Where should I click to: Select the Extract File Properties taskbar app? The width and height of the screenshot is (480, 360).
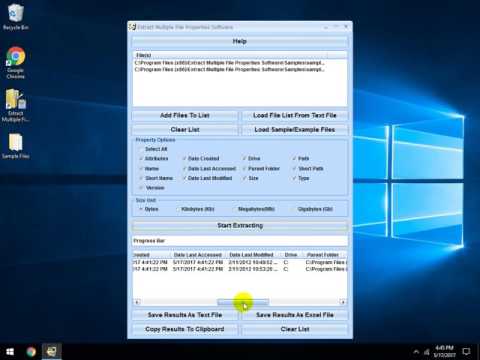coord(52,352)
